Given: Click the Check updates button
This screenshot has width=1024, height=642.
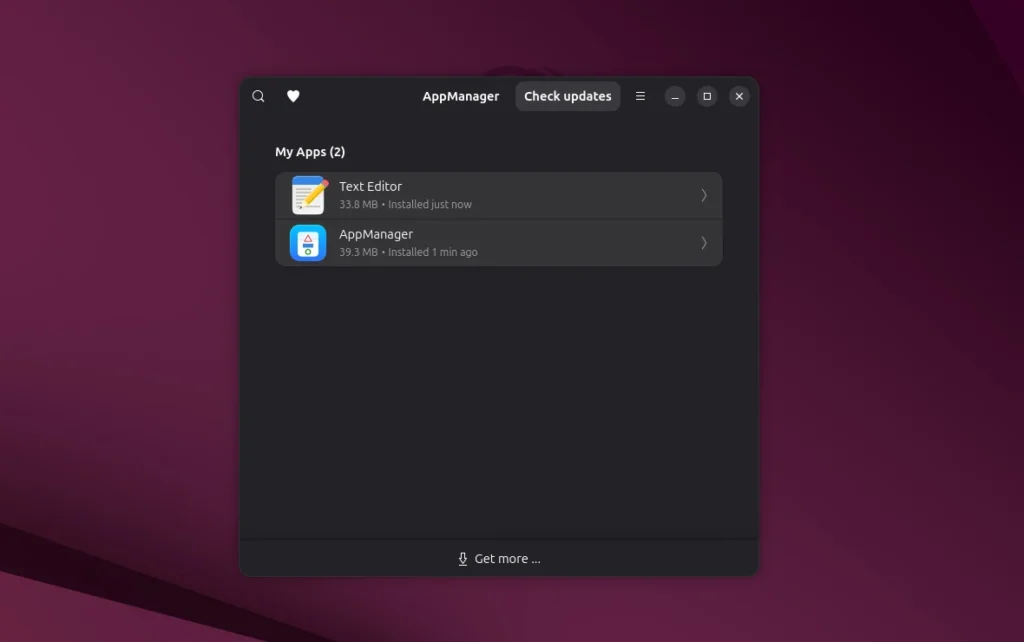Looking at the screenshot, I should (x=567, y=96).
